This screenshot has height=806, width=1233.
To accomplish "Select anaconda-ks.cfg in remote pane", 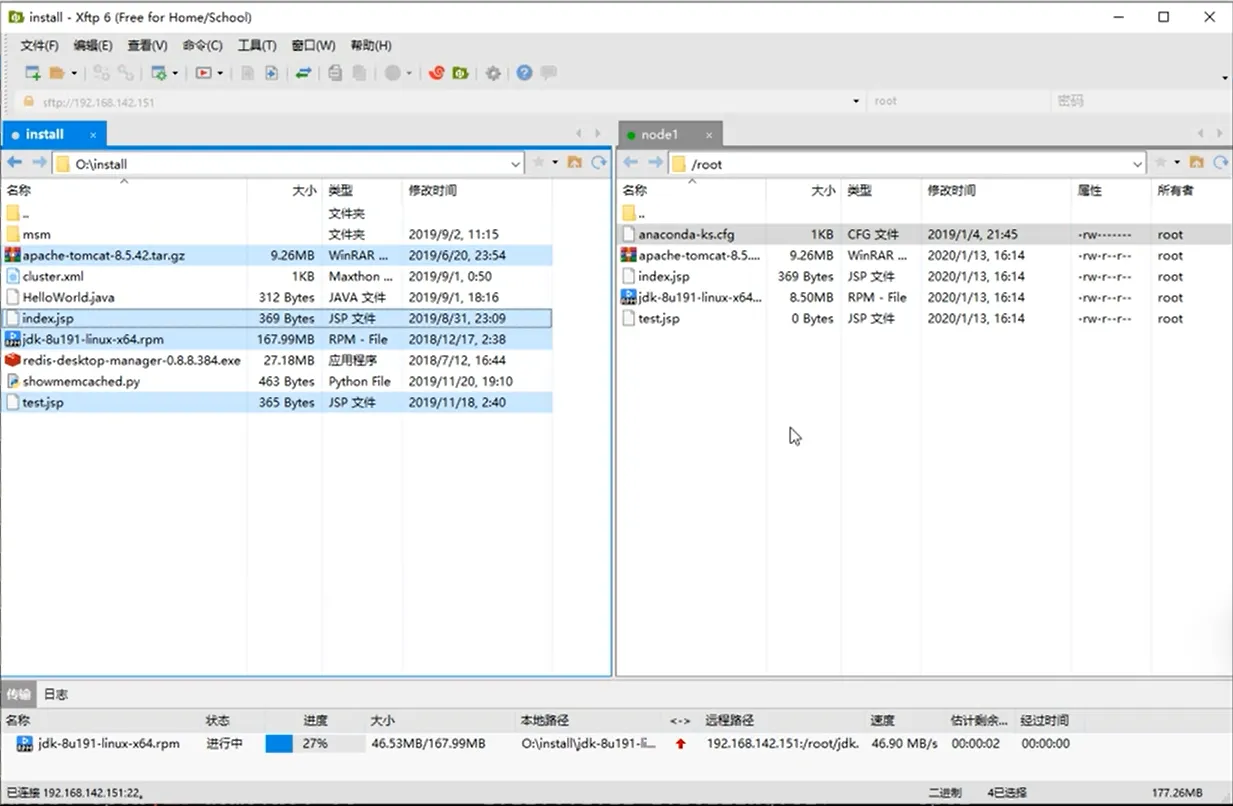I will click(x=924, y=234).
